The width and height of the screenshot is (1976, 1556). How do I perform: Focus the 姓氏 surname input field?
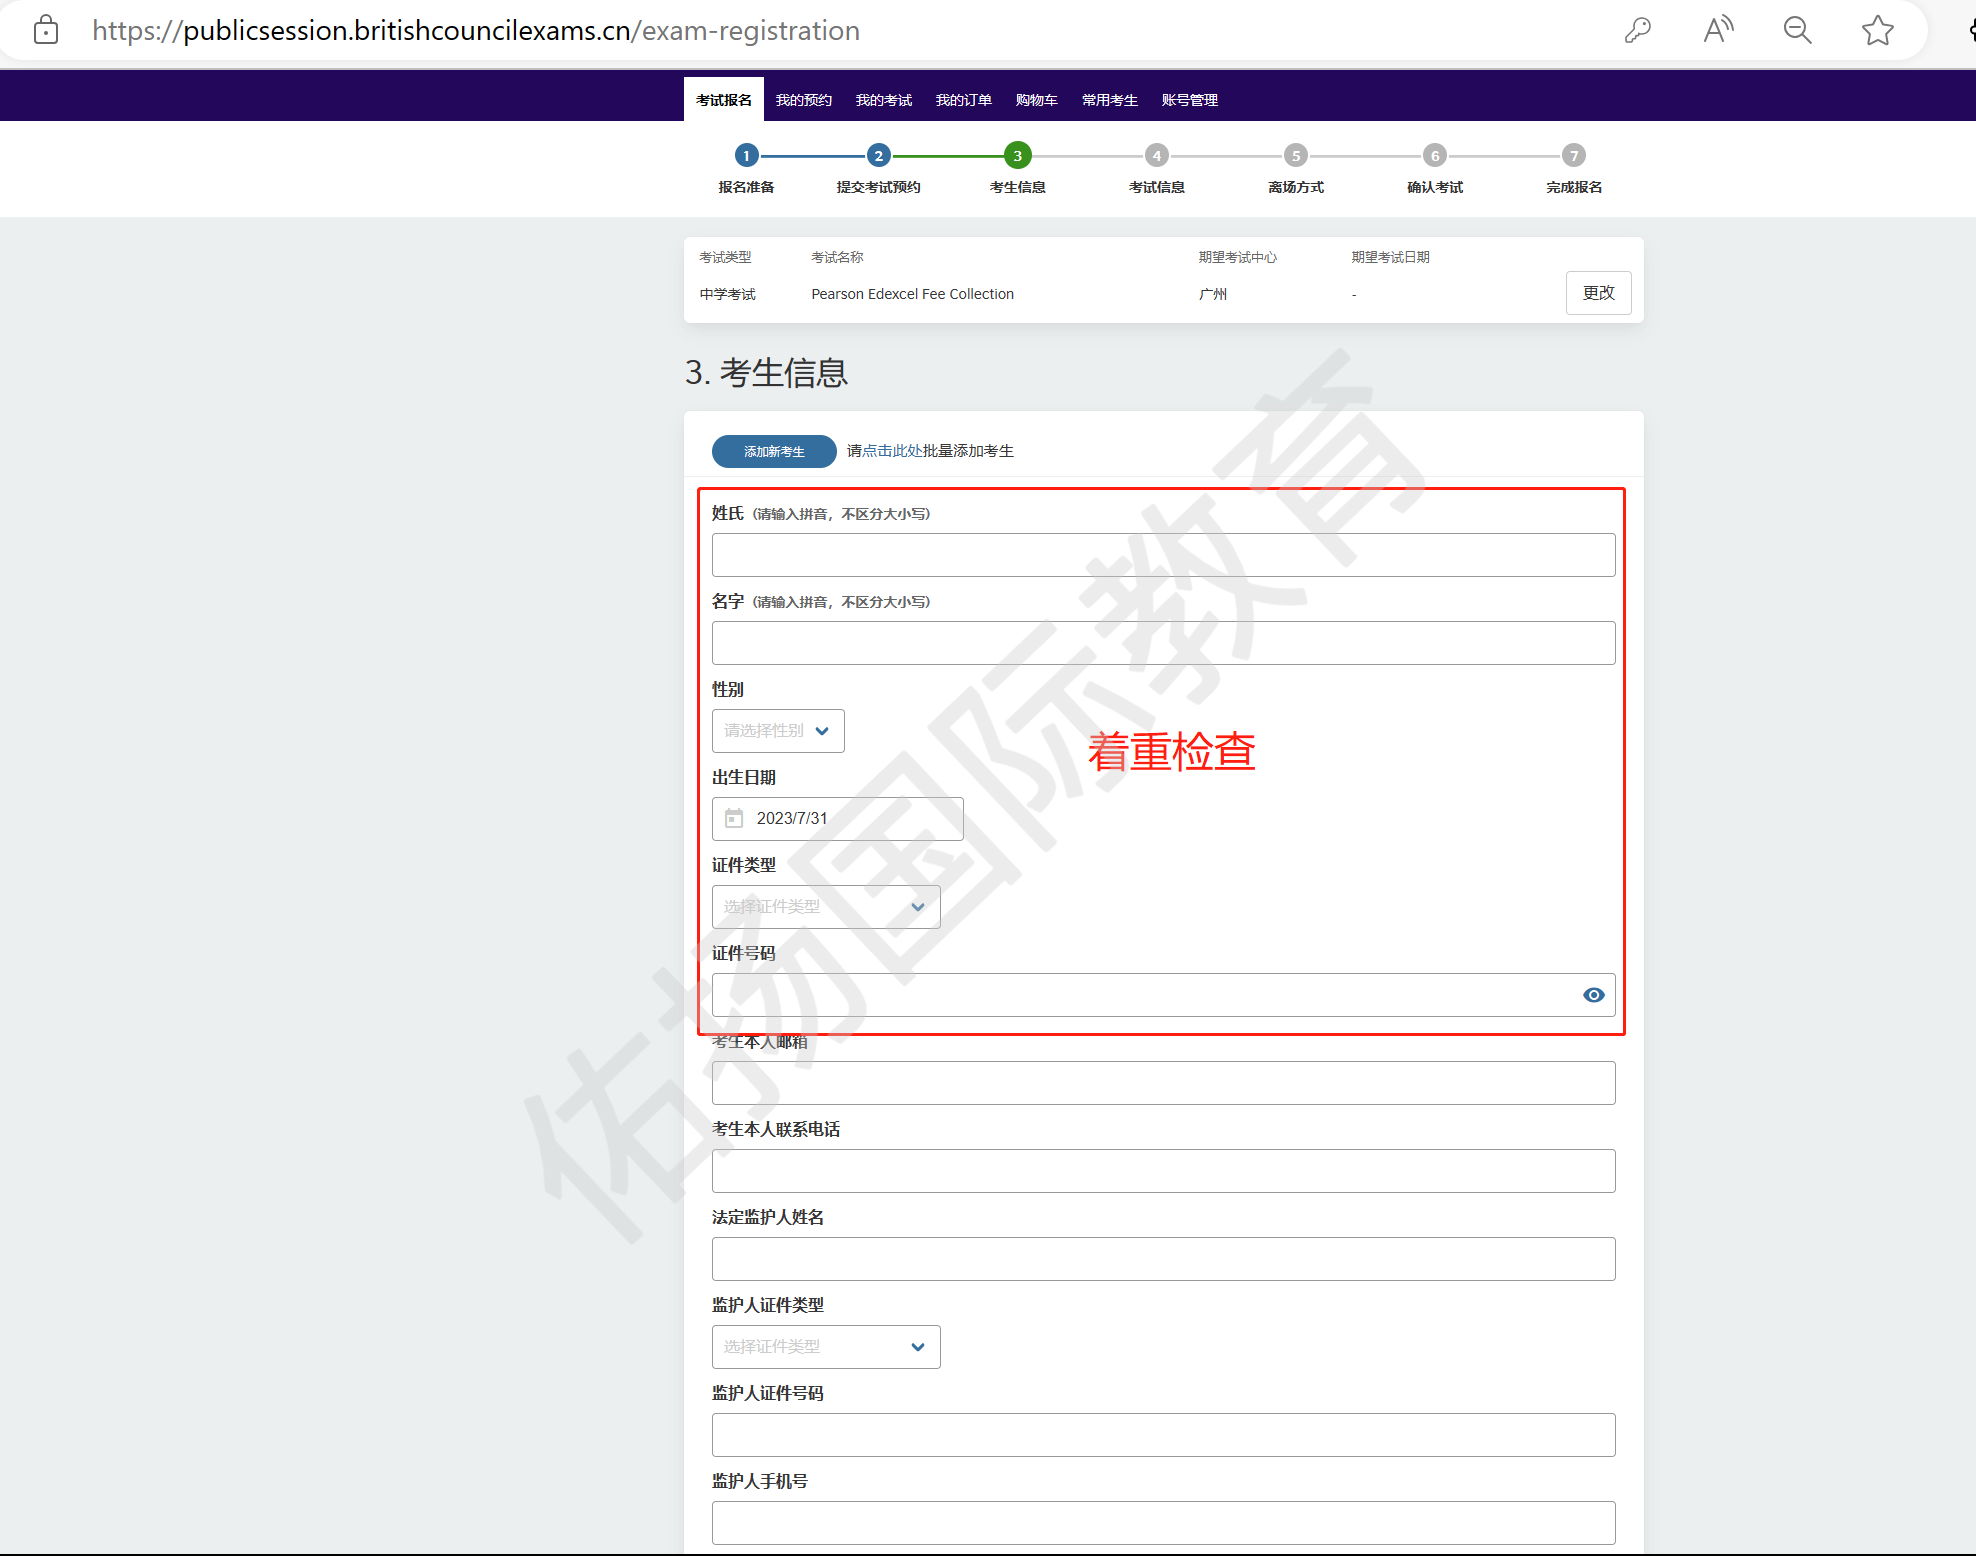(1163, 555)
